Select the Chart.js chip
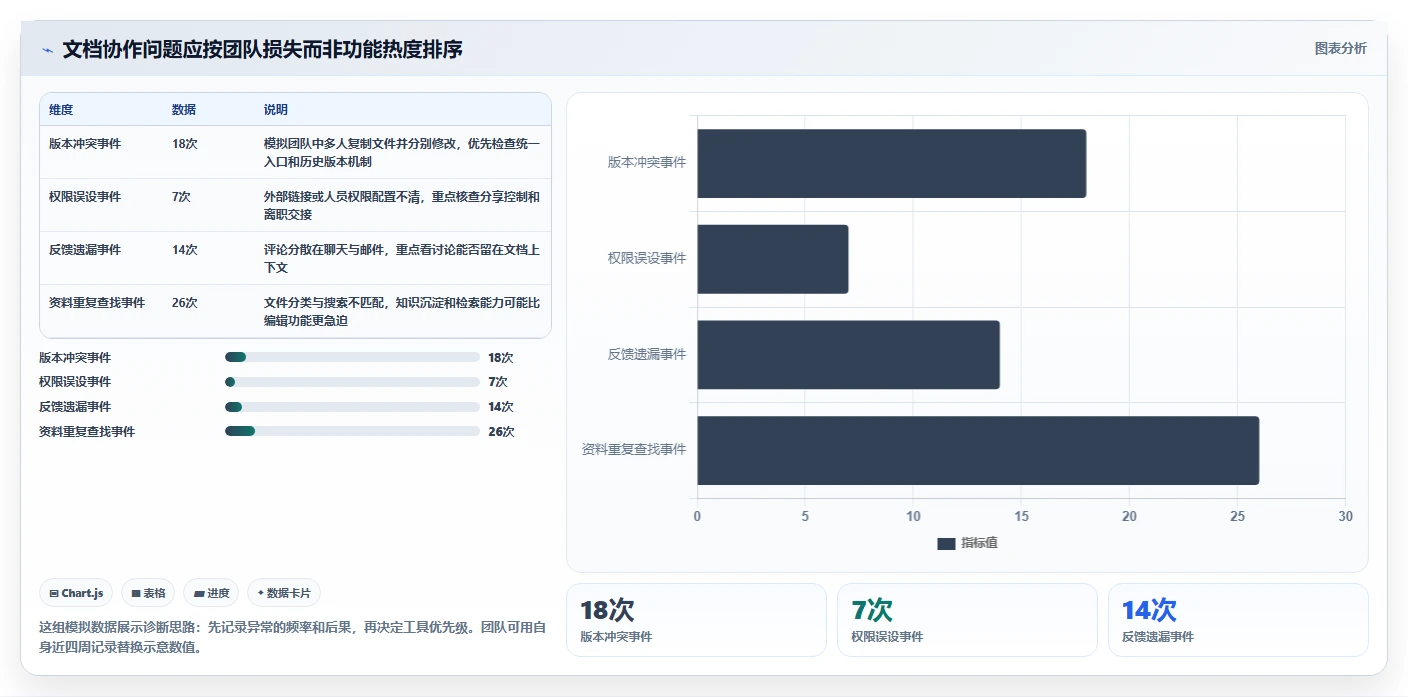The width and height of the screenshot is (1408, 697). [x=76, y=593]
